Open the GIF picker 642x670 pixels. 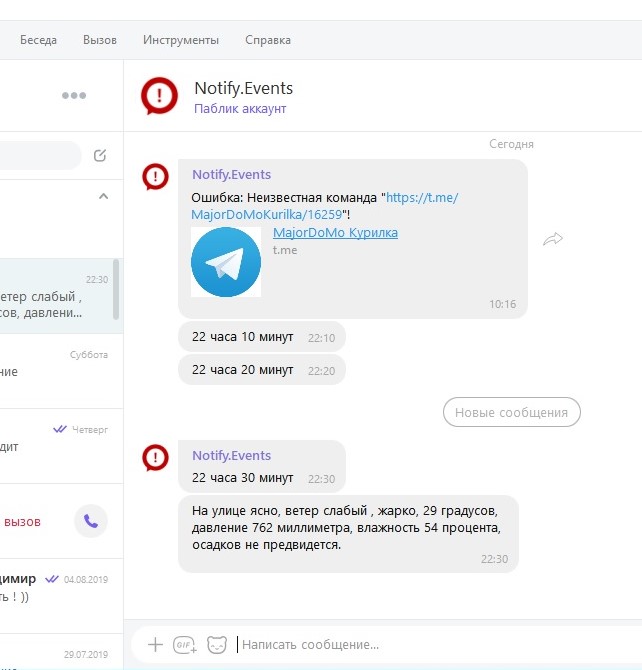[x=185, y=645]
